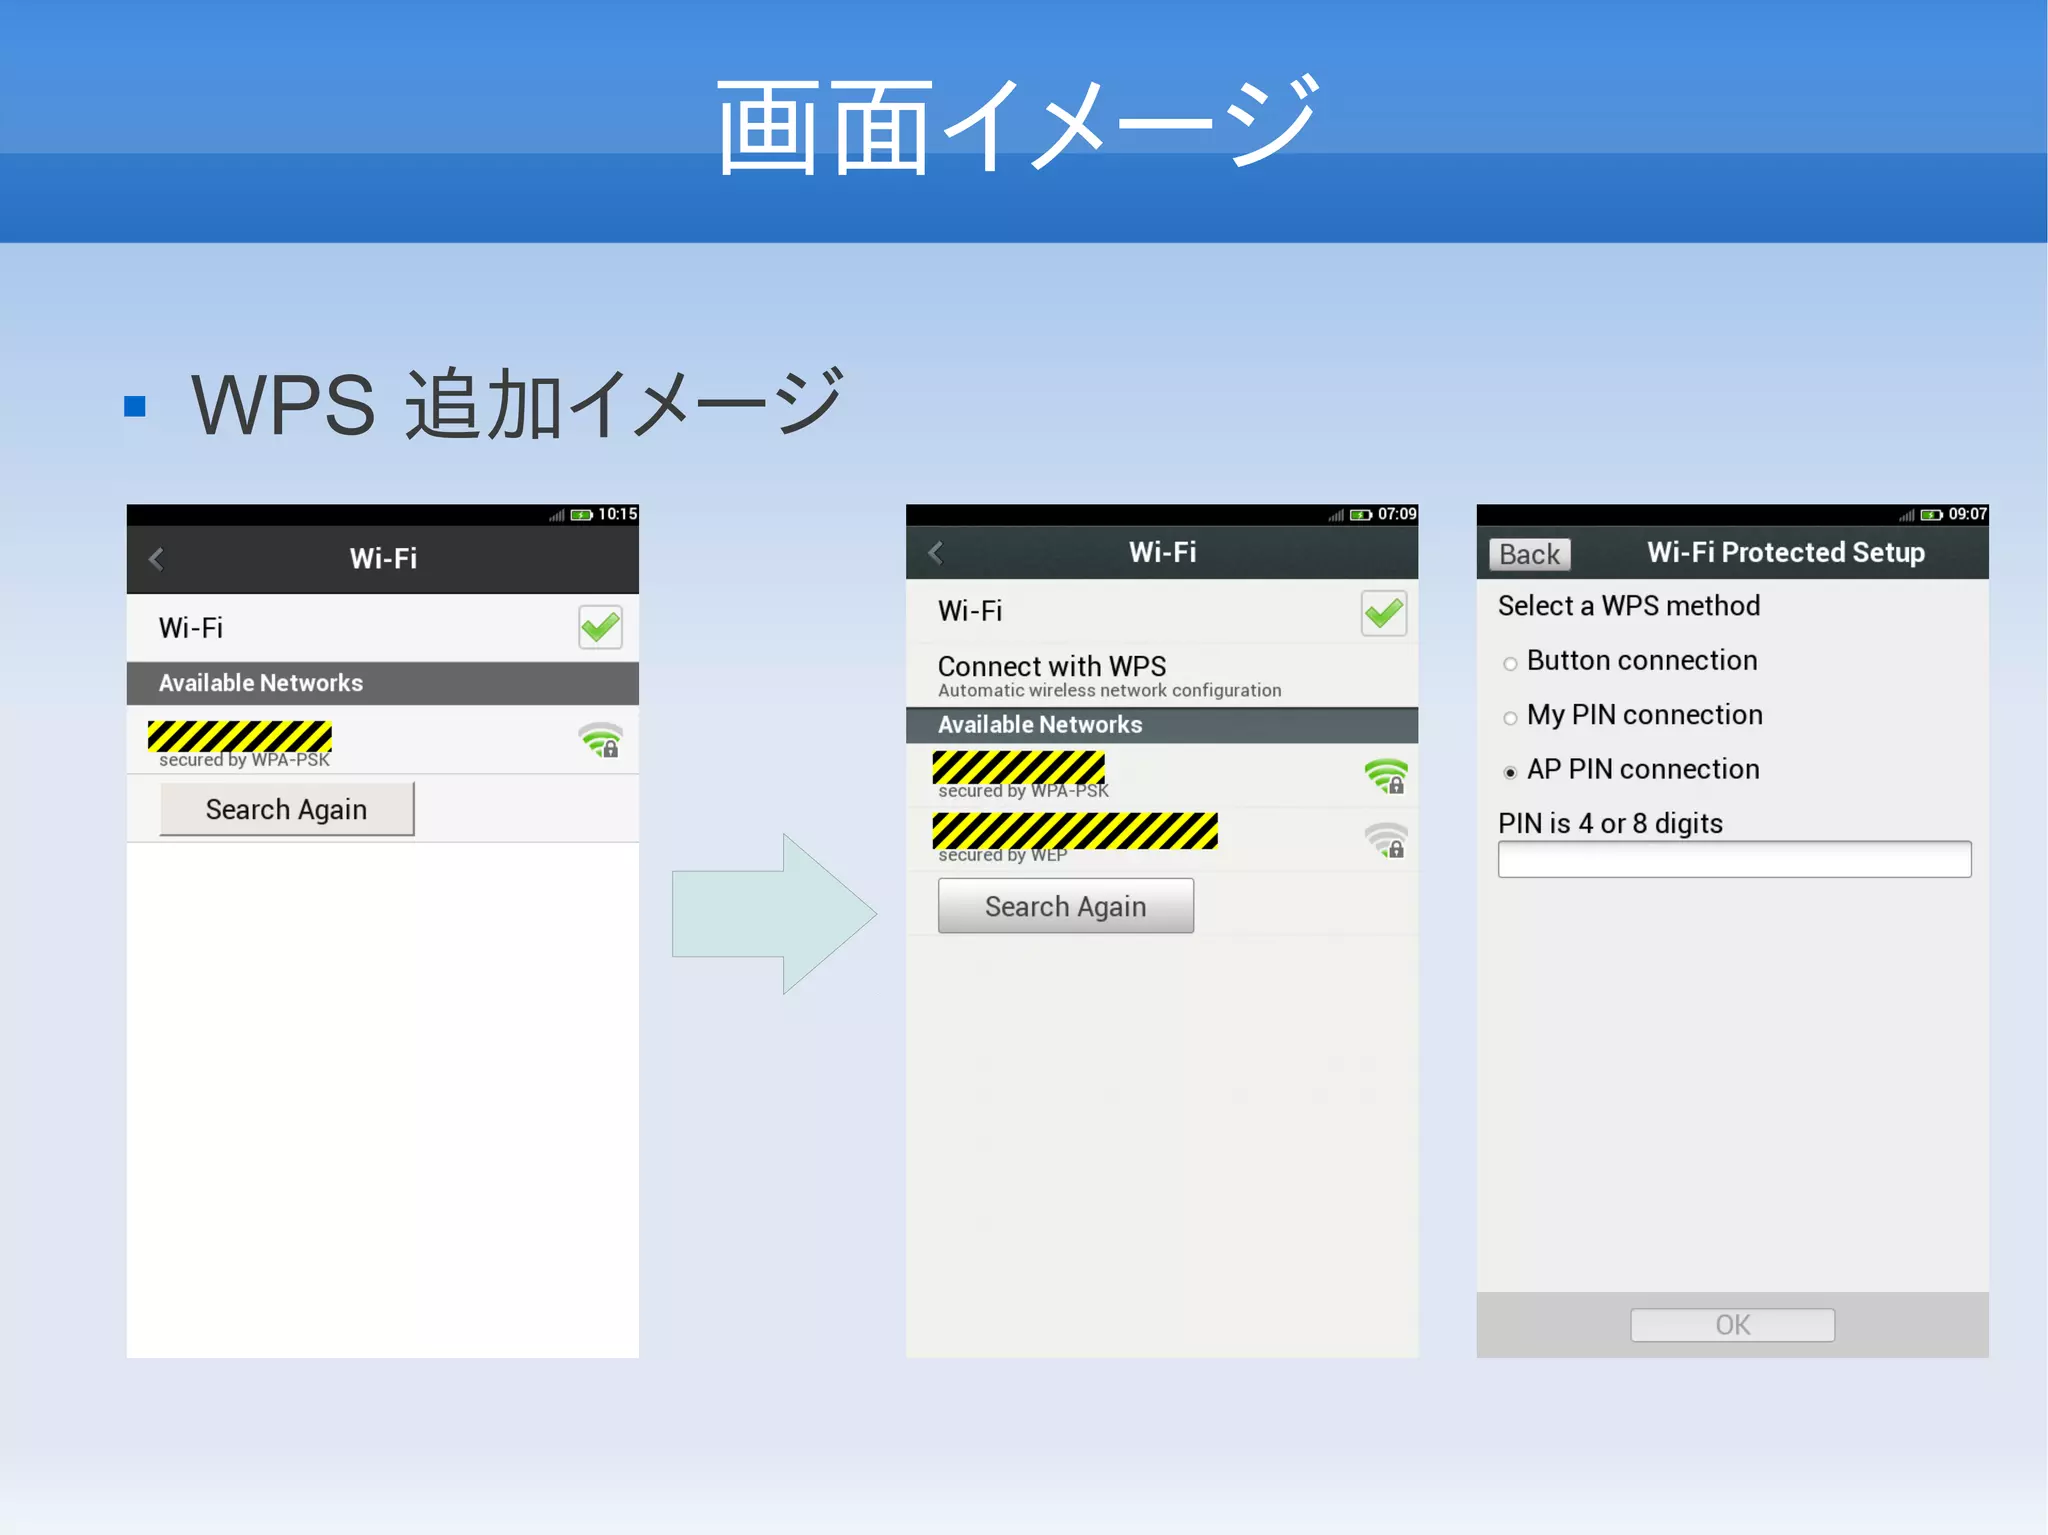Click cell signal bars beside 10:15 battery
Viewport: 2048px width, 1535px height.
click(557, 515)
